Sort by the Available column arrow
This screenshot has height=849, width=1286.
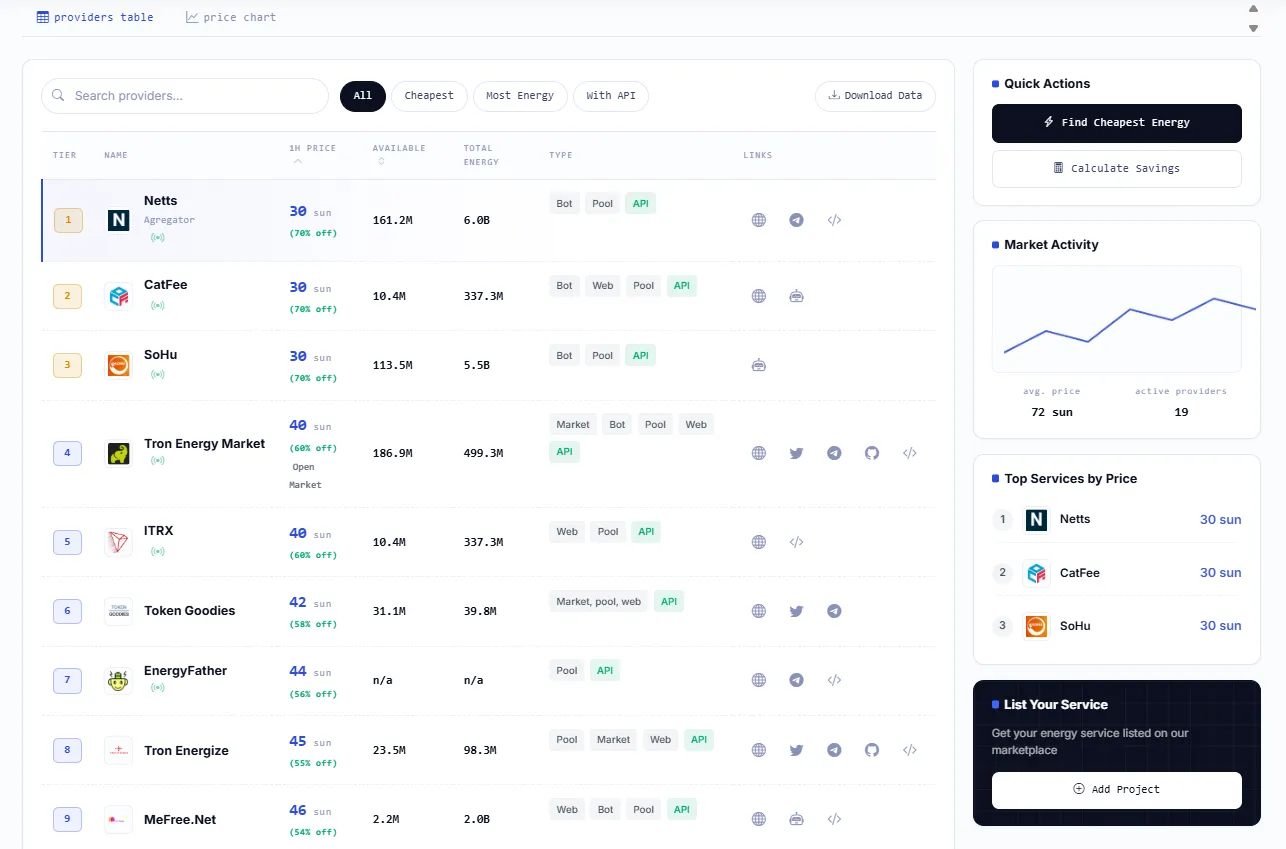(380, 161)
